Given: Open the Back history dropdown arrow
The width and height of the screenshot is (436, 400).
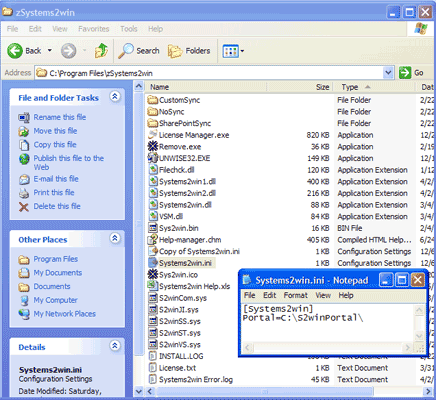Looking at the screenshot, I should 50,51.
